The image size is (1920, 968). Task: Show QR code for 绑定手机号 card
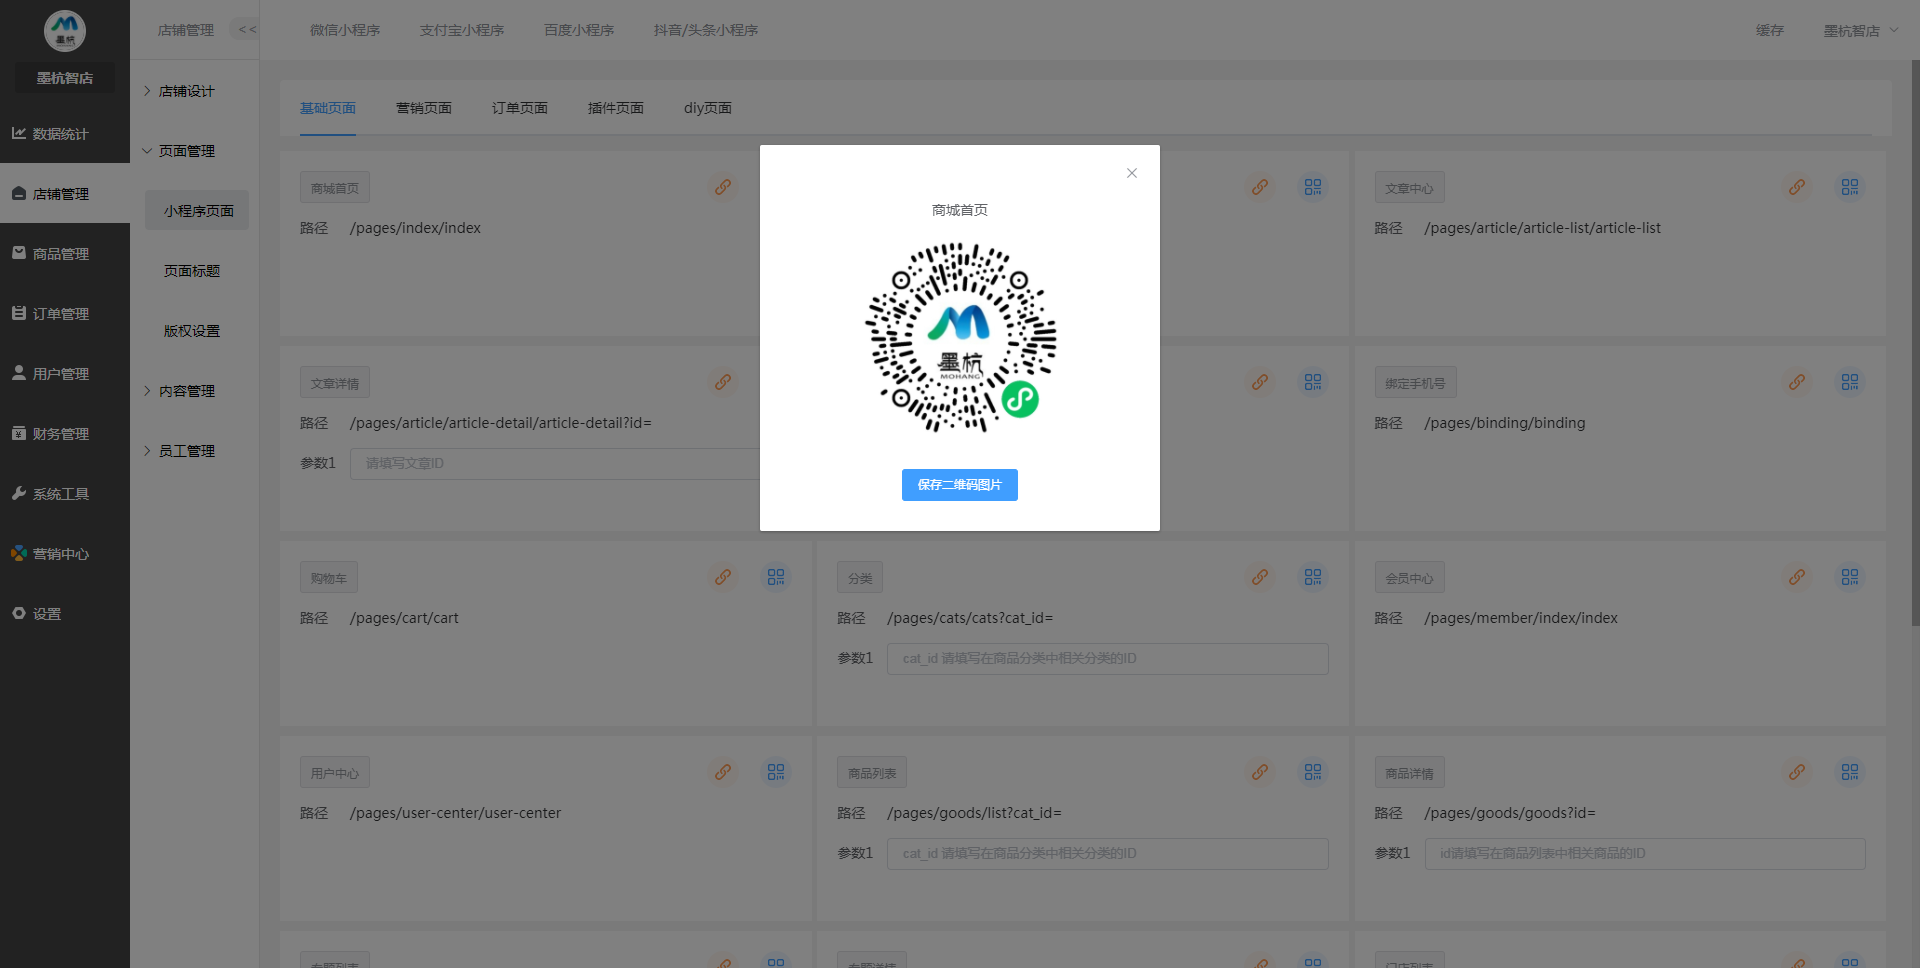point(1850,382)
